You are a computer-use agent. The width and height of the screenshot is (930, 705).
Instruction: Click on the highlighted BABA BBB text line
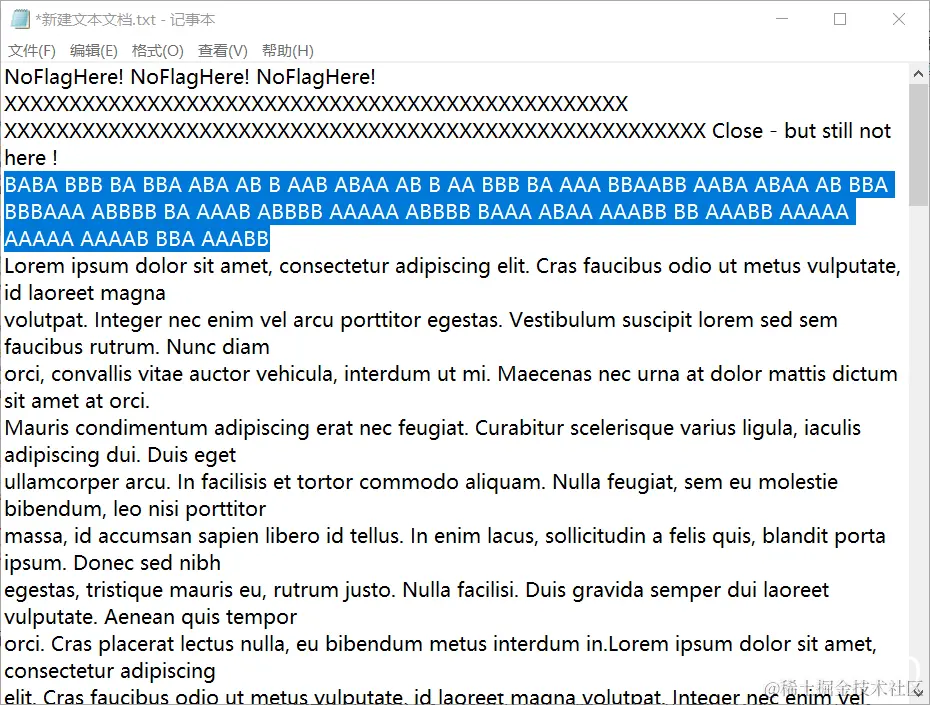(x=446, y=185)
